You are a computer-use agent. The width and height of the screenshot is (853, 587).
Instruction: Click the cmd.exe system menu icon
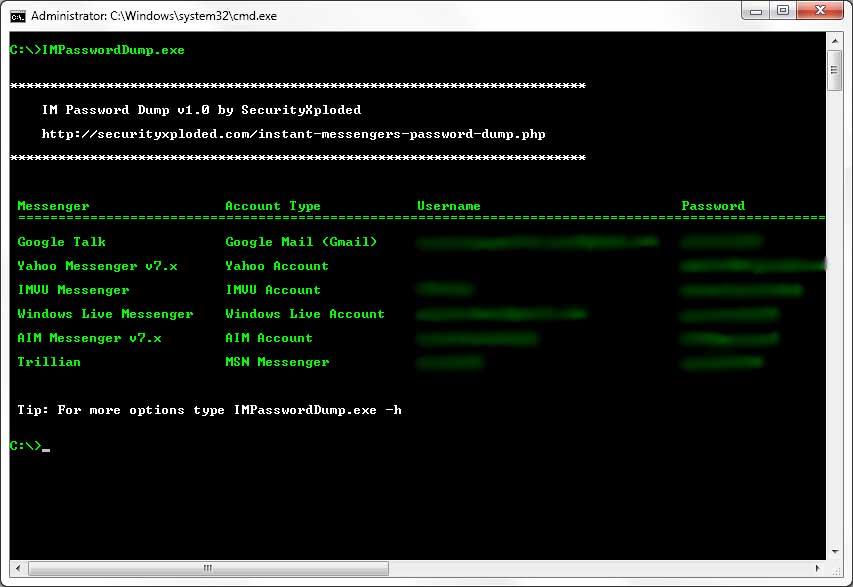(x=17, y=16)
